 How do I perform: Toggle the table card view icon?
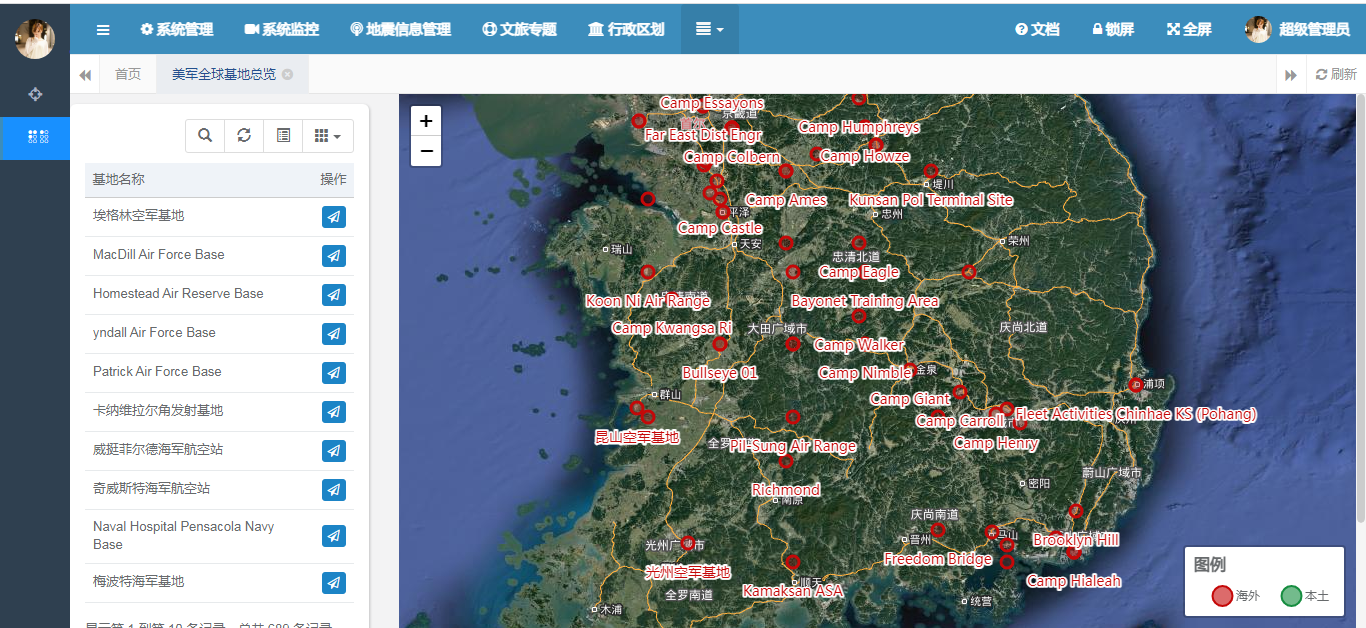284,136
